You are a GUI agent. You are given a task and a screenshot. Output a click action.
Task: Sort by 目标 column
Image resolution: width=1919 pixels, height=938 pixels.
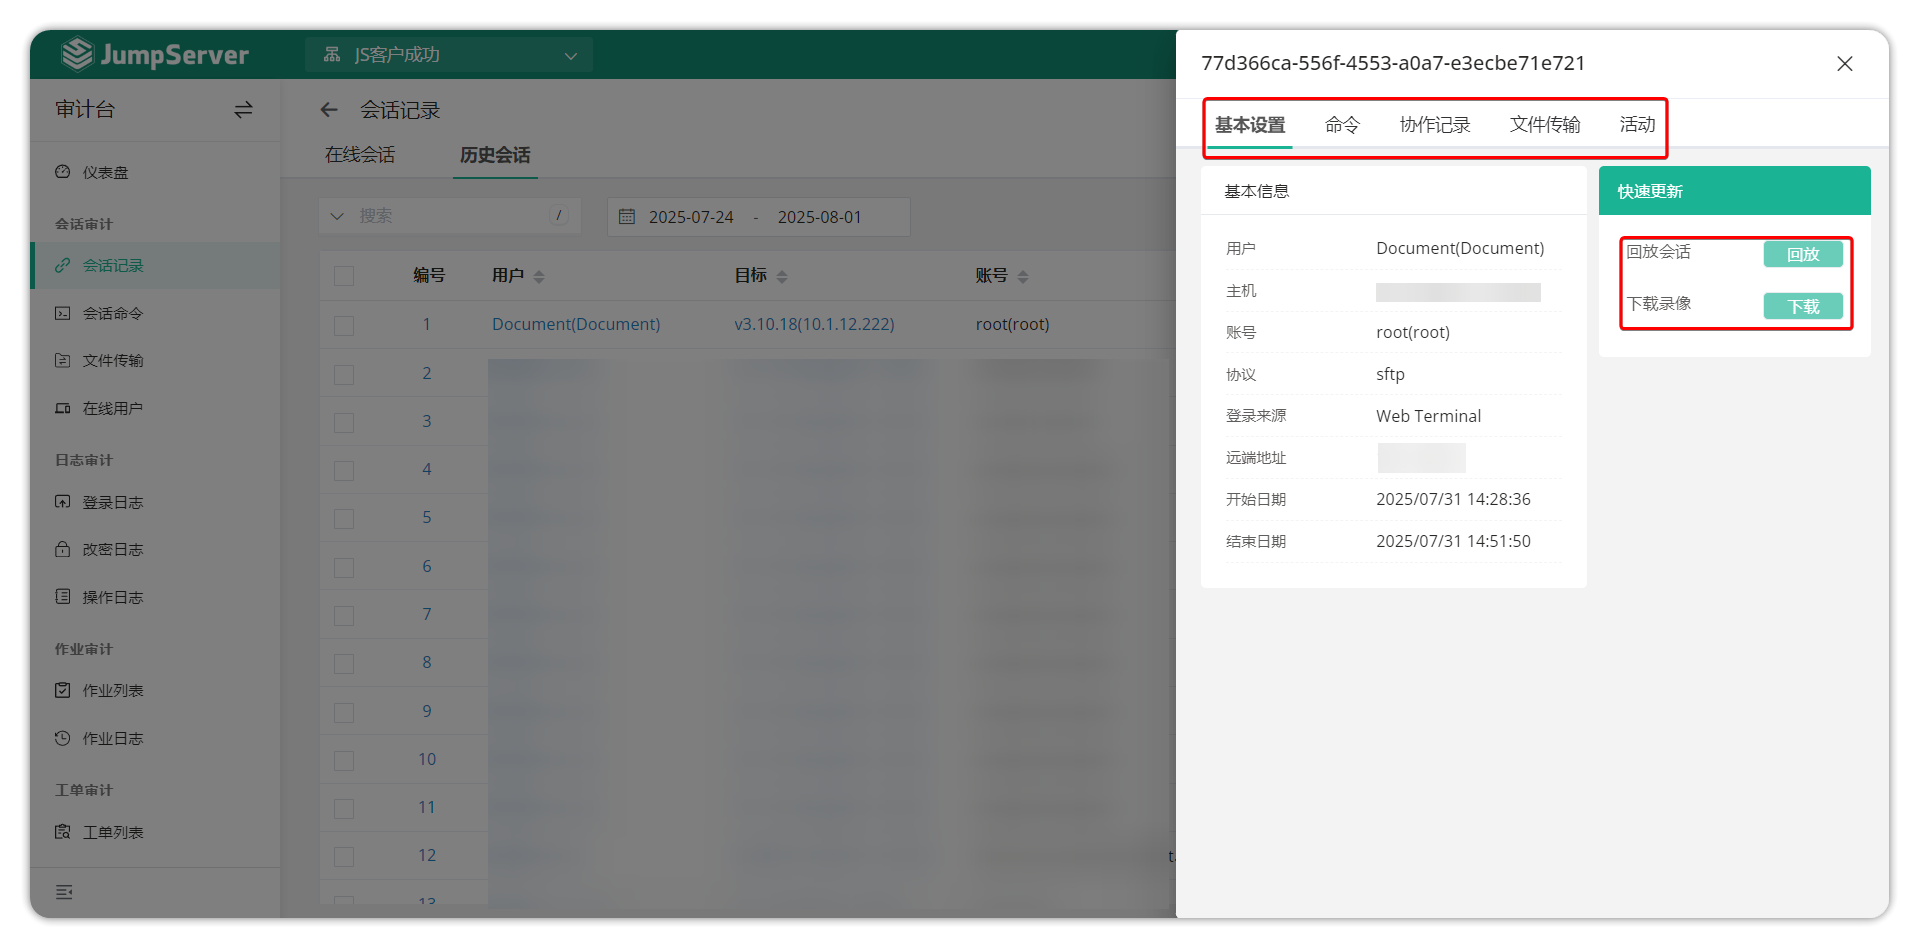click(782, 276)
